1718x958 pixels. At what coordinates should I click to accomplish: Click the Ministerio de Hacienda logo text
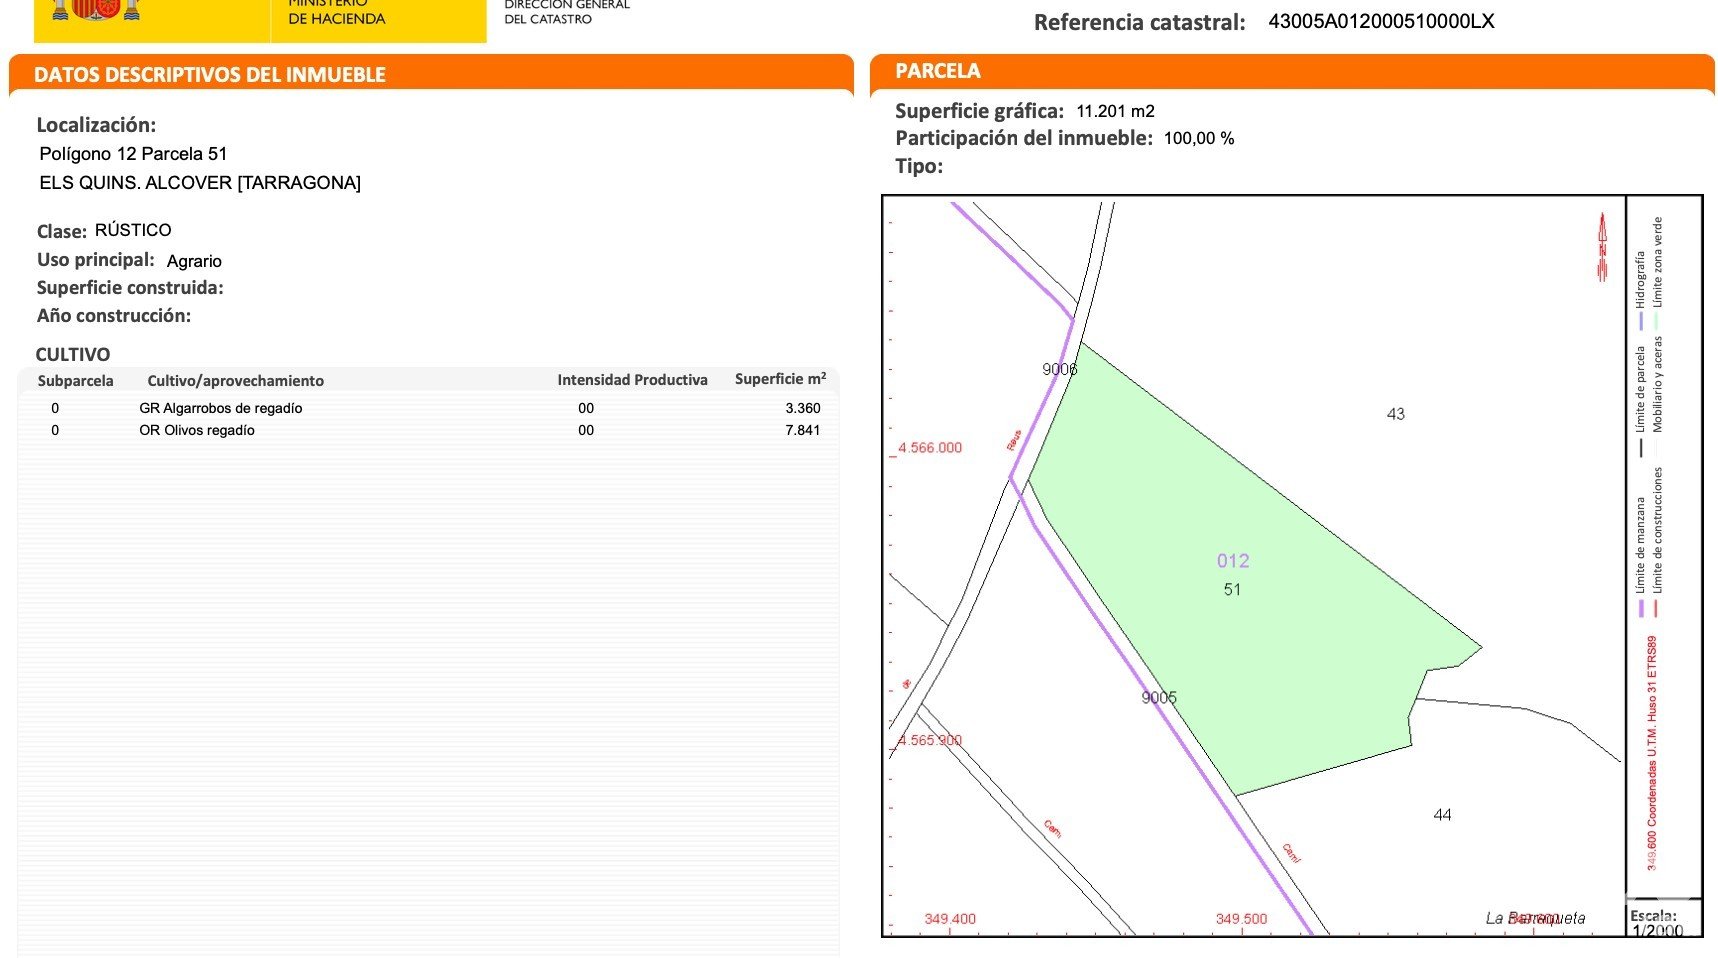point(336,14)
